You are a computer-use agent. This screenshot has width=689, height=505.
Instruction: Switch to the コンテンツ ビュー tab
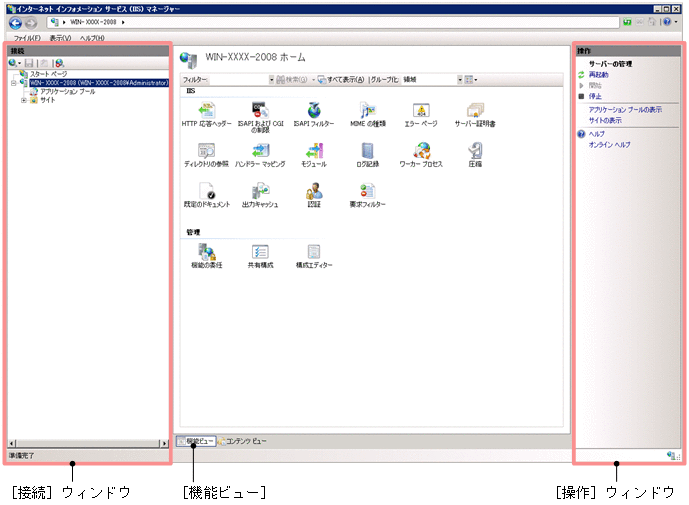pos(242,441)
